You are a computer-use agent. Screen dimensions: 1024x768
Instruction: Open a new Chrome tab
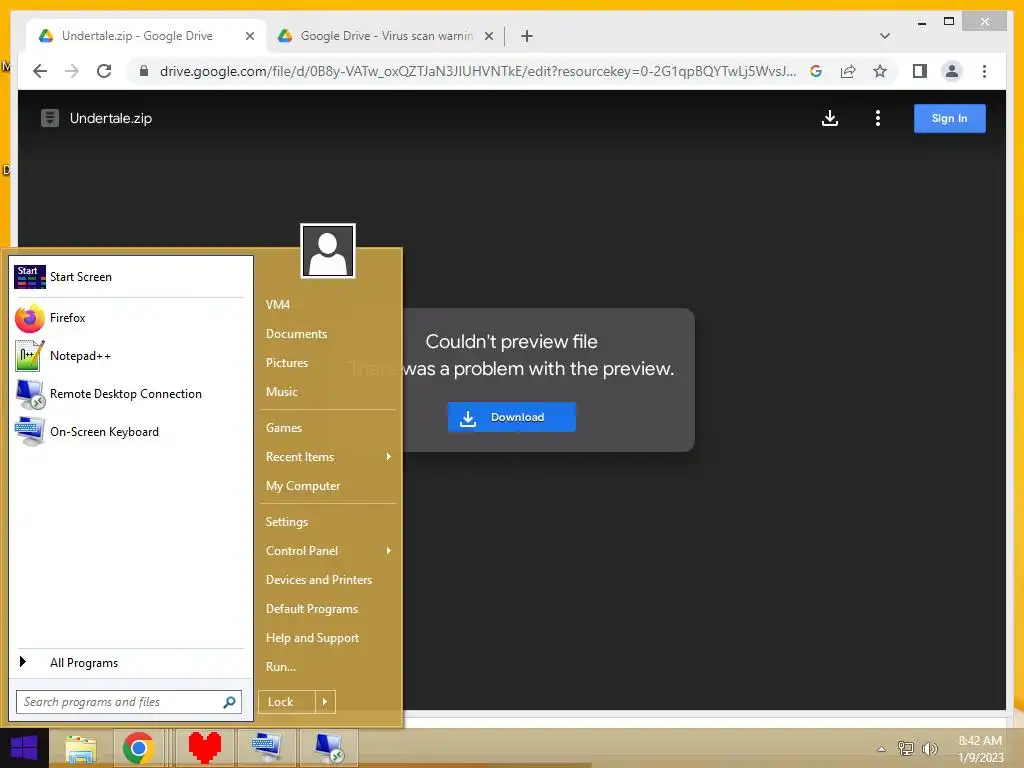[x=527, y=36]
